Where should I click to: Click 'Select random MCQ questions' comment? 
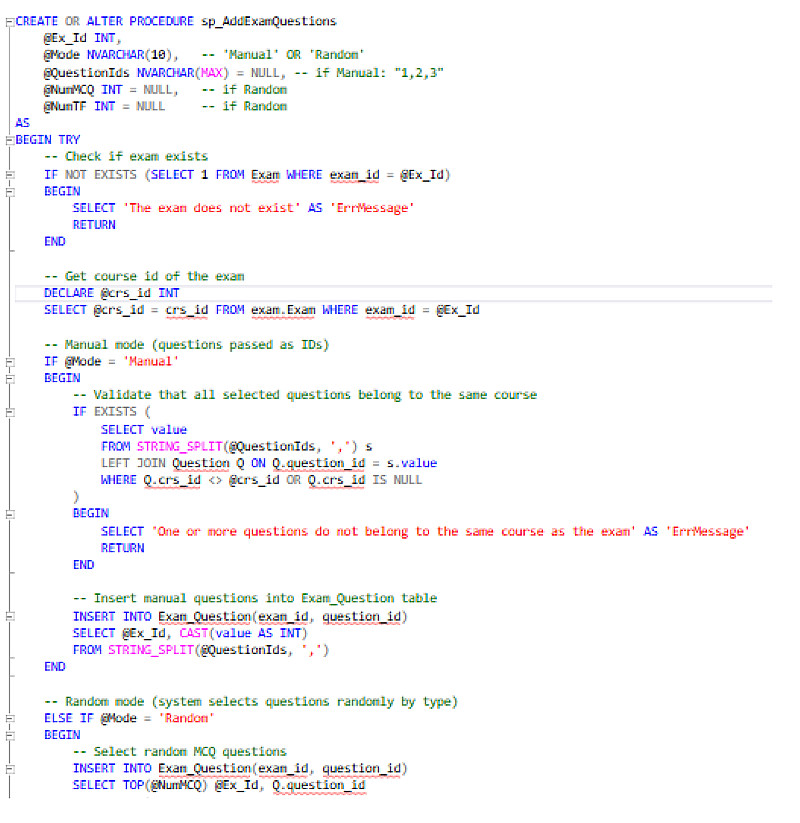[180, 752]
